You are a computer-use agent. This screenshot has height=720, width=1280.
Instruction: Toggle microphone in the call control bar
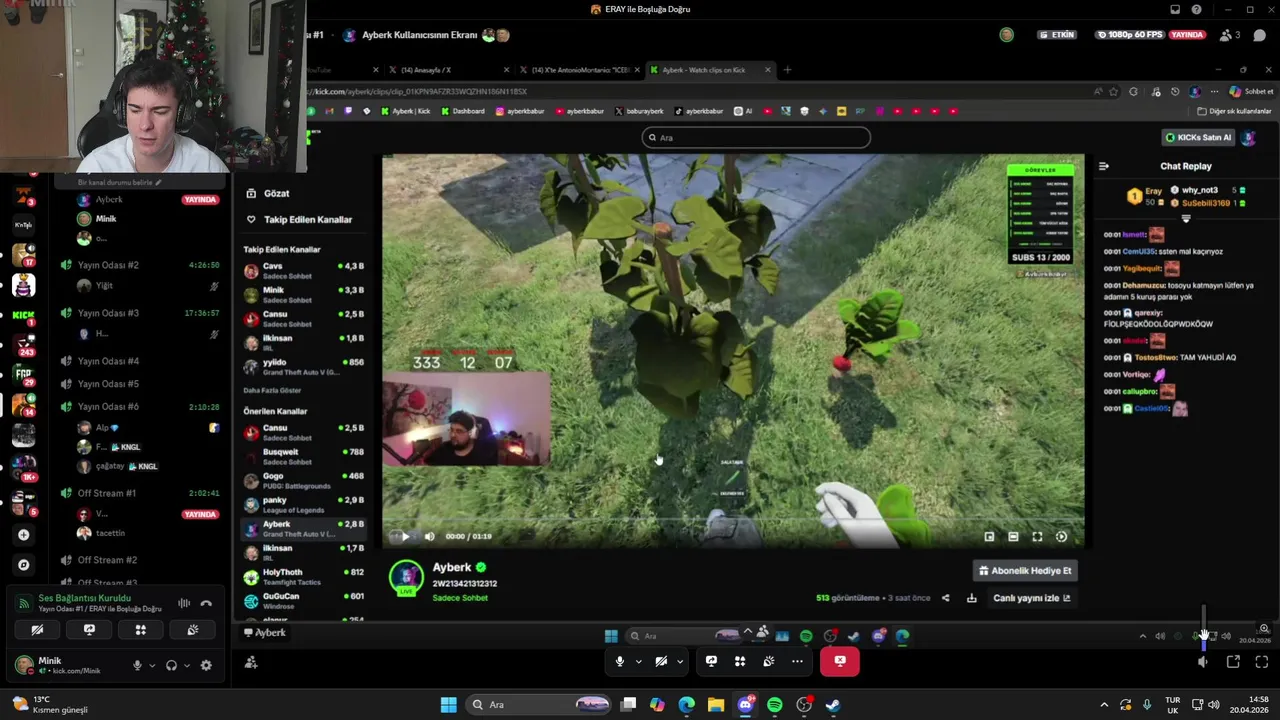pos(620,661)
